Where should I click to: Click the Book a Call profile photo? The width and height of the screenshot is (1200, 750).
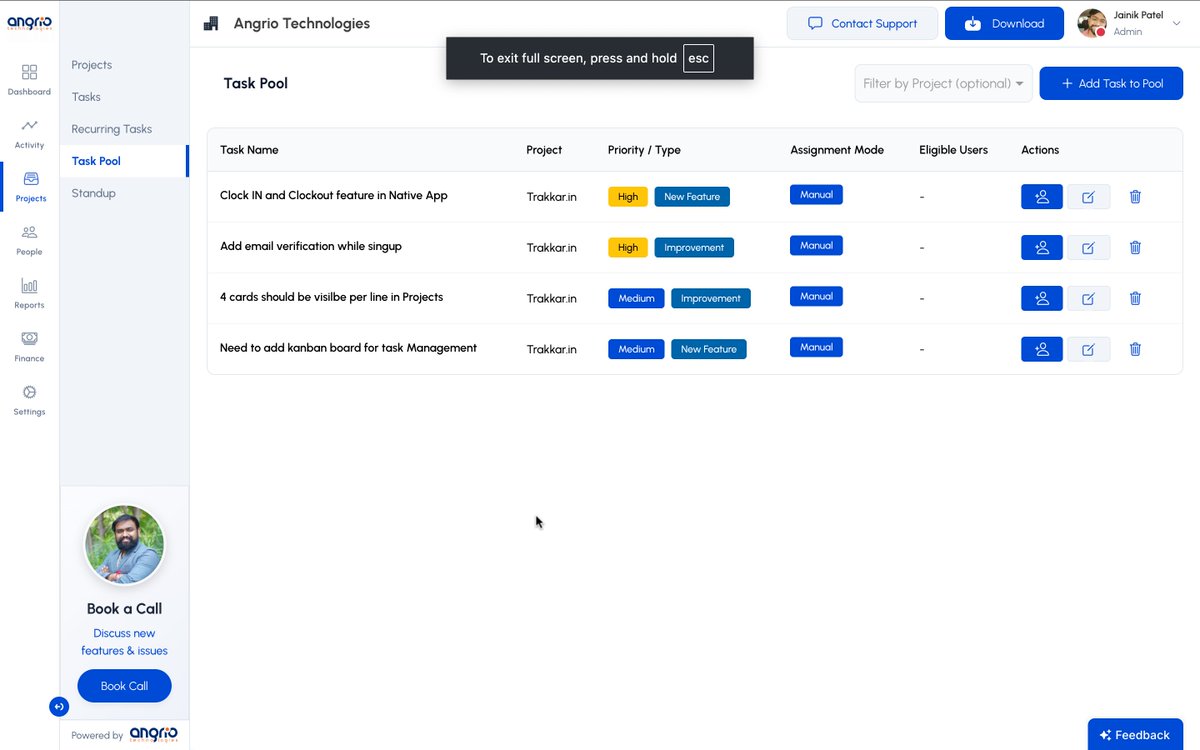(x=124, y=544)
